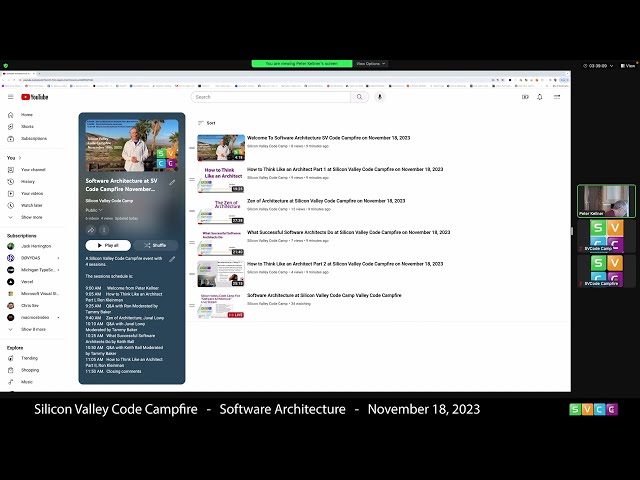
Task: Open the account avatar menu
Action: pos(557,97)
